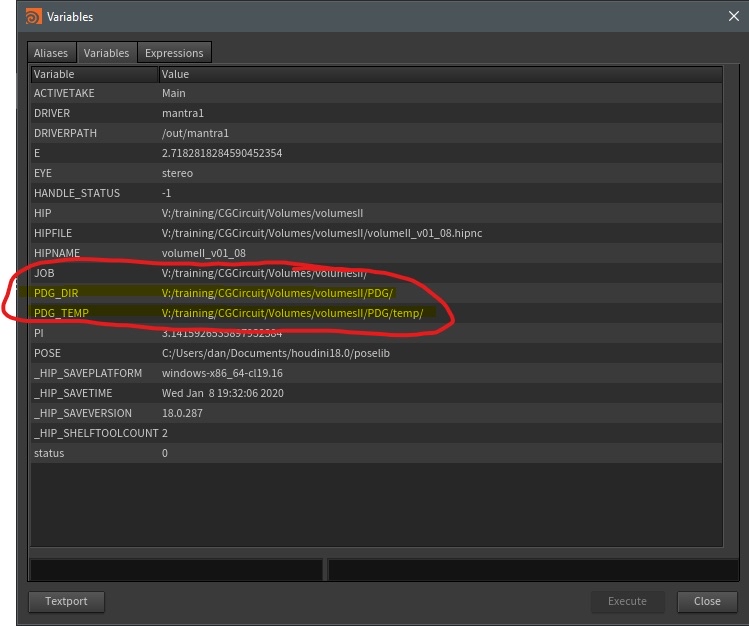This screenshot has height=626, width=749.
Task: Click the value 2.7182818284590452354
Action: (222, 153)
